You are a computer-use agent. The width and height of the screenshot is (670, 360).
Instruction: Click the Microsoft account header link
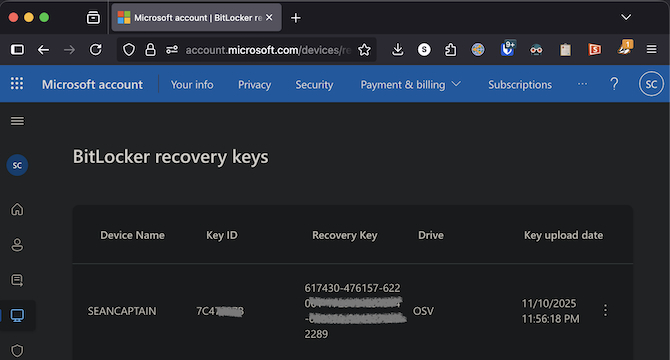click(92, 85)
